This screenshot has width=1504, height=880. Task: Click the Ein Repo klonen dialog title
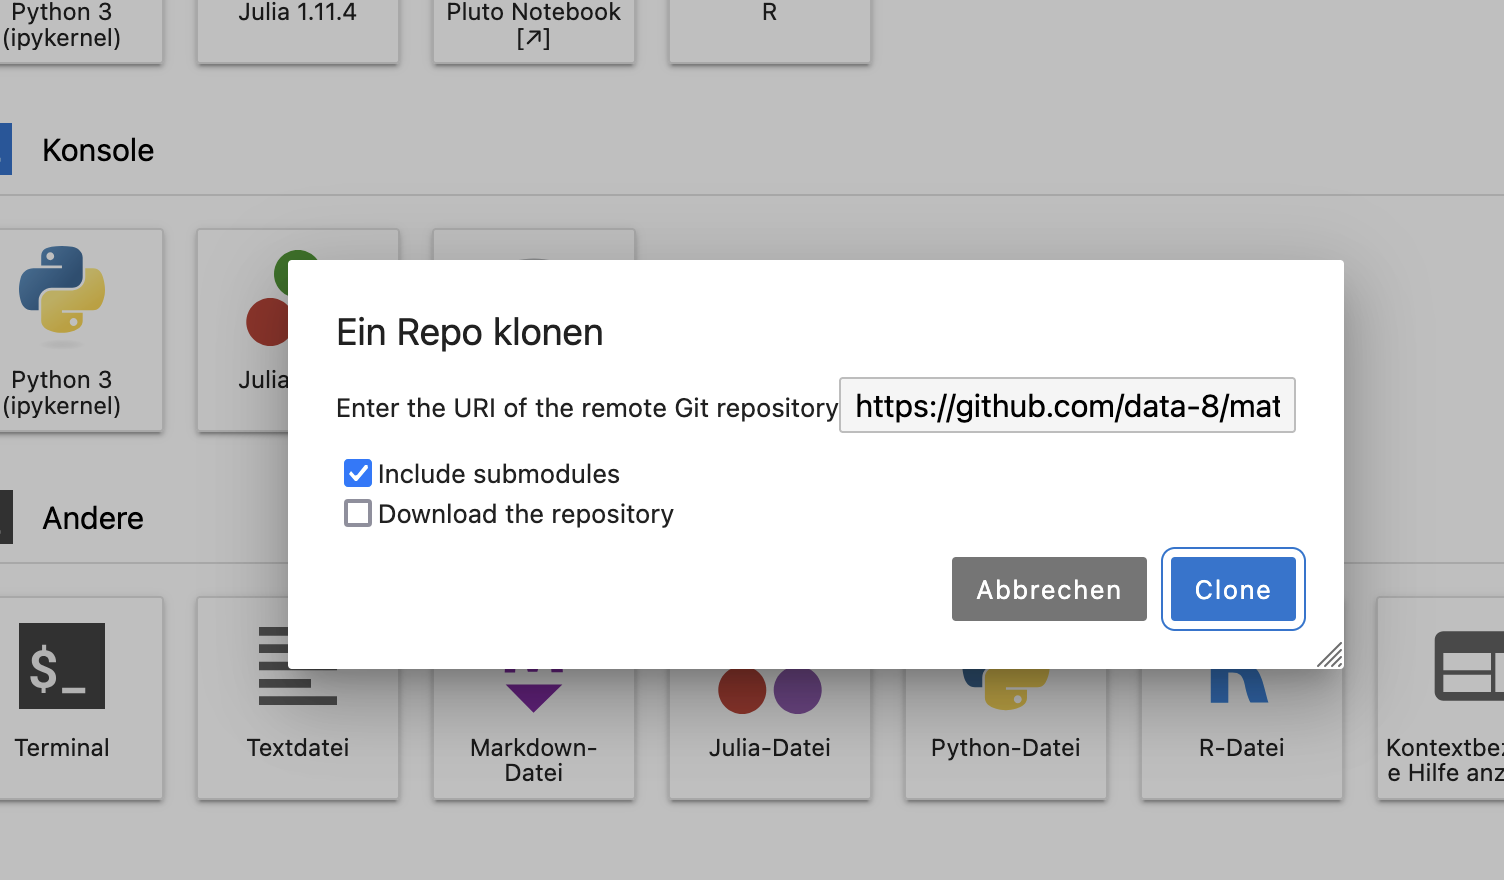pos(470,332)
